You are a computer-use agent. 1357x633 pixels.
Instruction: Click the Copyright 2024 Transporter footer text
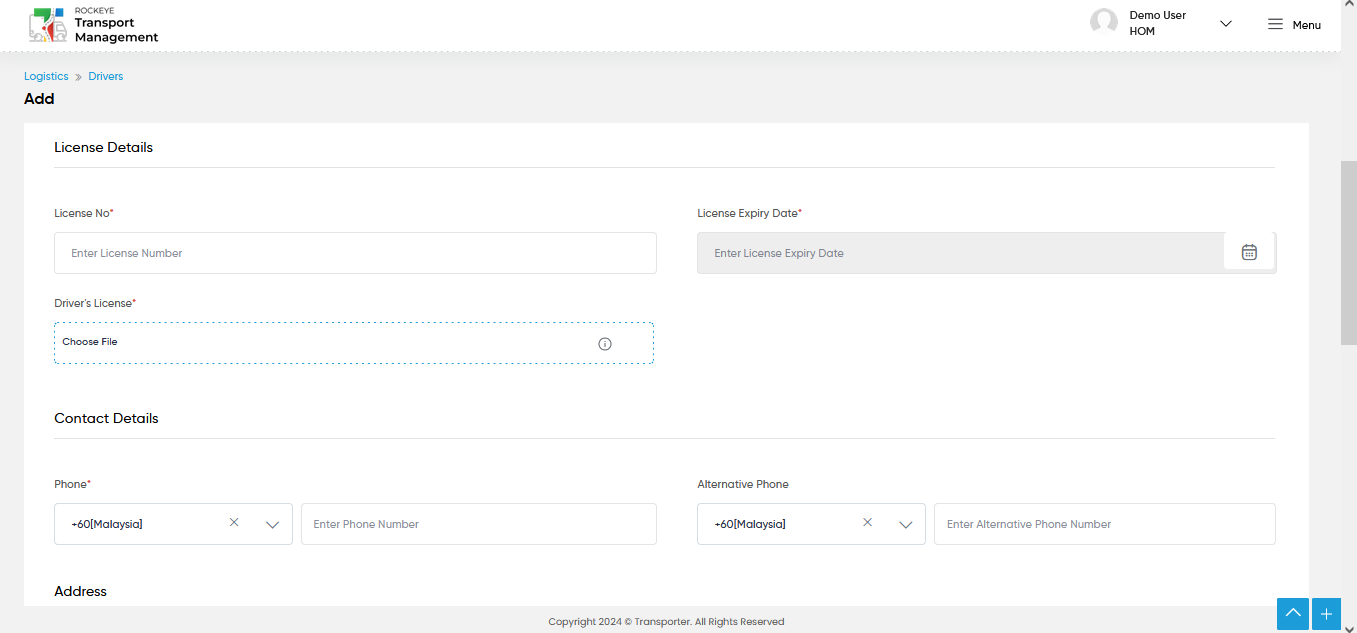click(x=666, y=622)
